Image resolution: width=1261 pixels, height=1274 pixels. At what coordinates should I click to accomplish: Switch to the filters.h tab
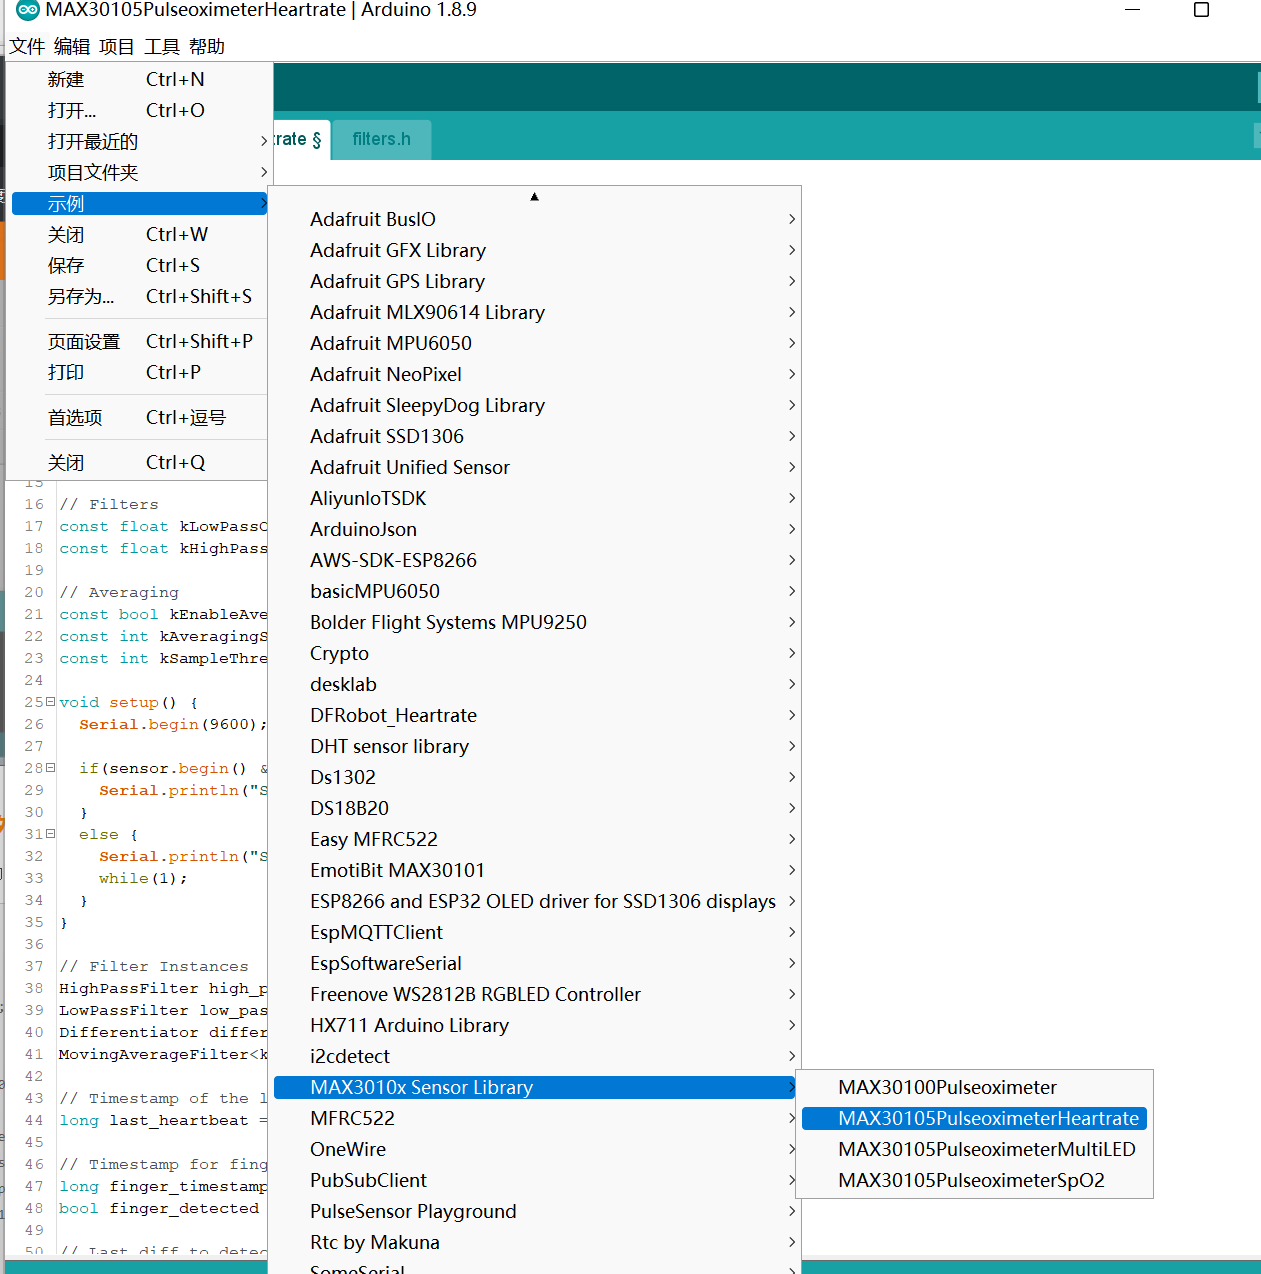tap(382, 139)
